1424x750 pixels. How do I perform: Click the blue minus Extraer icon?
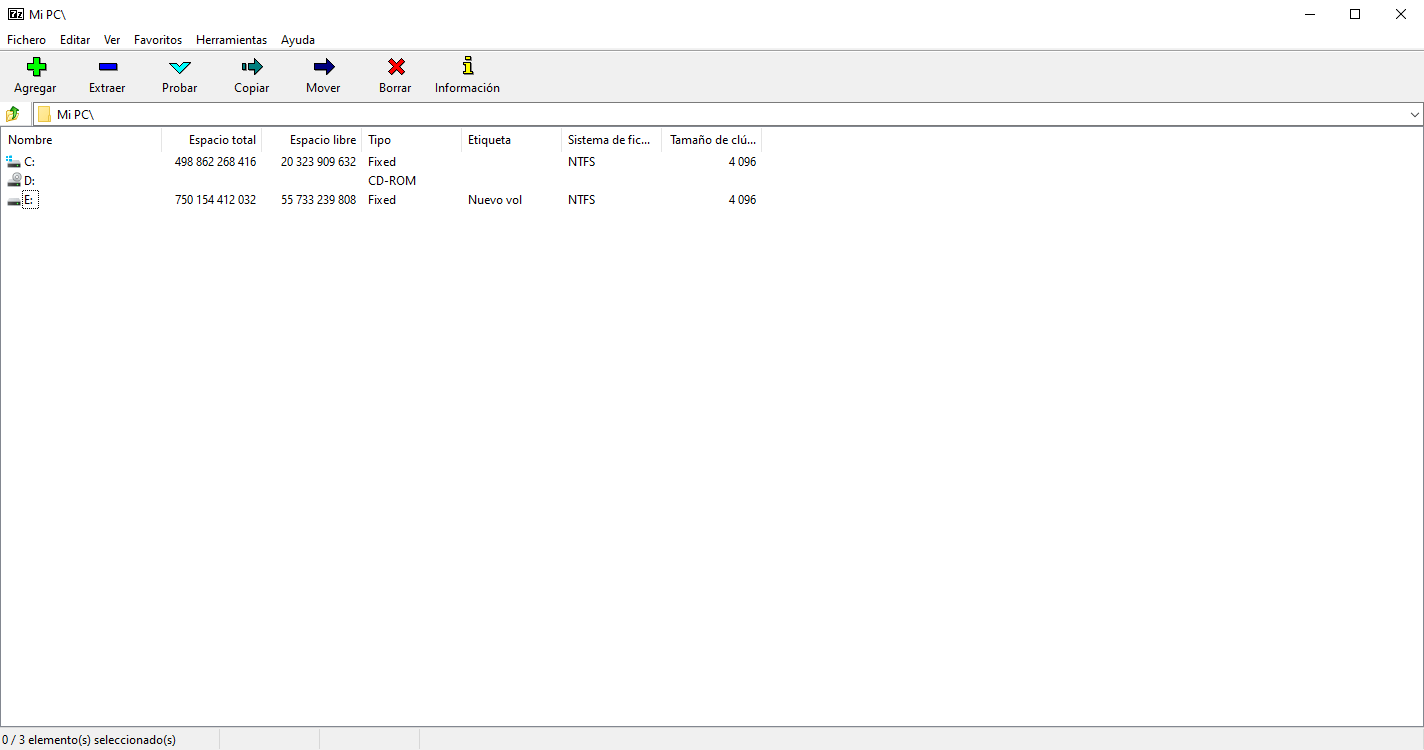[108, 67]
